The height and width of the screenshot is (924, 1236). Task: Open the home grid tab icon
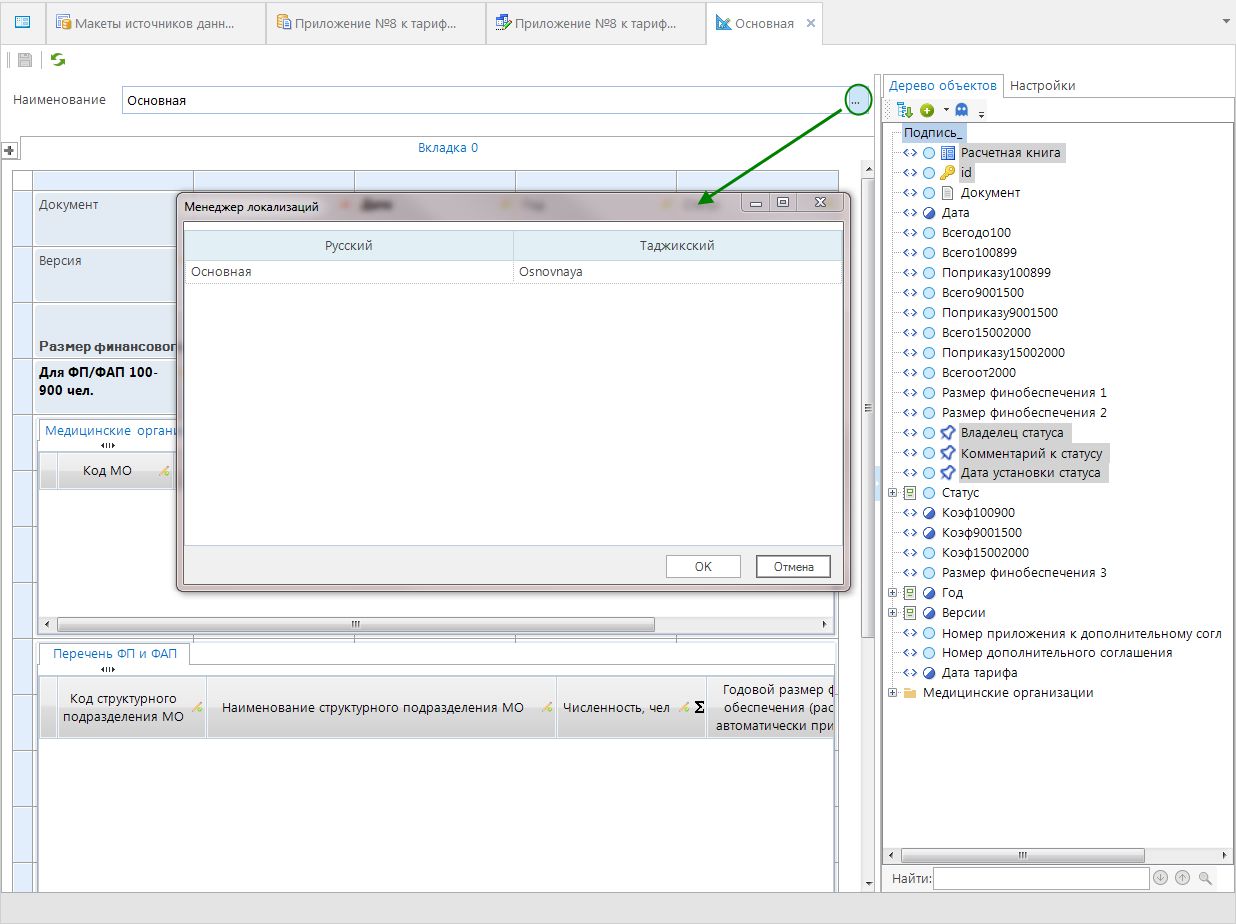coord(22,22)
